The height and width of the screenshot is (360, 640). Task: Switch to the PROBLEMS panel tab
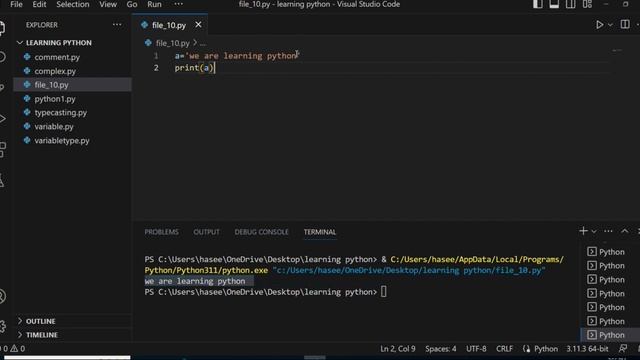tap(161, 232)
